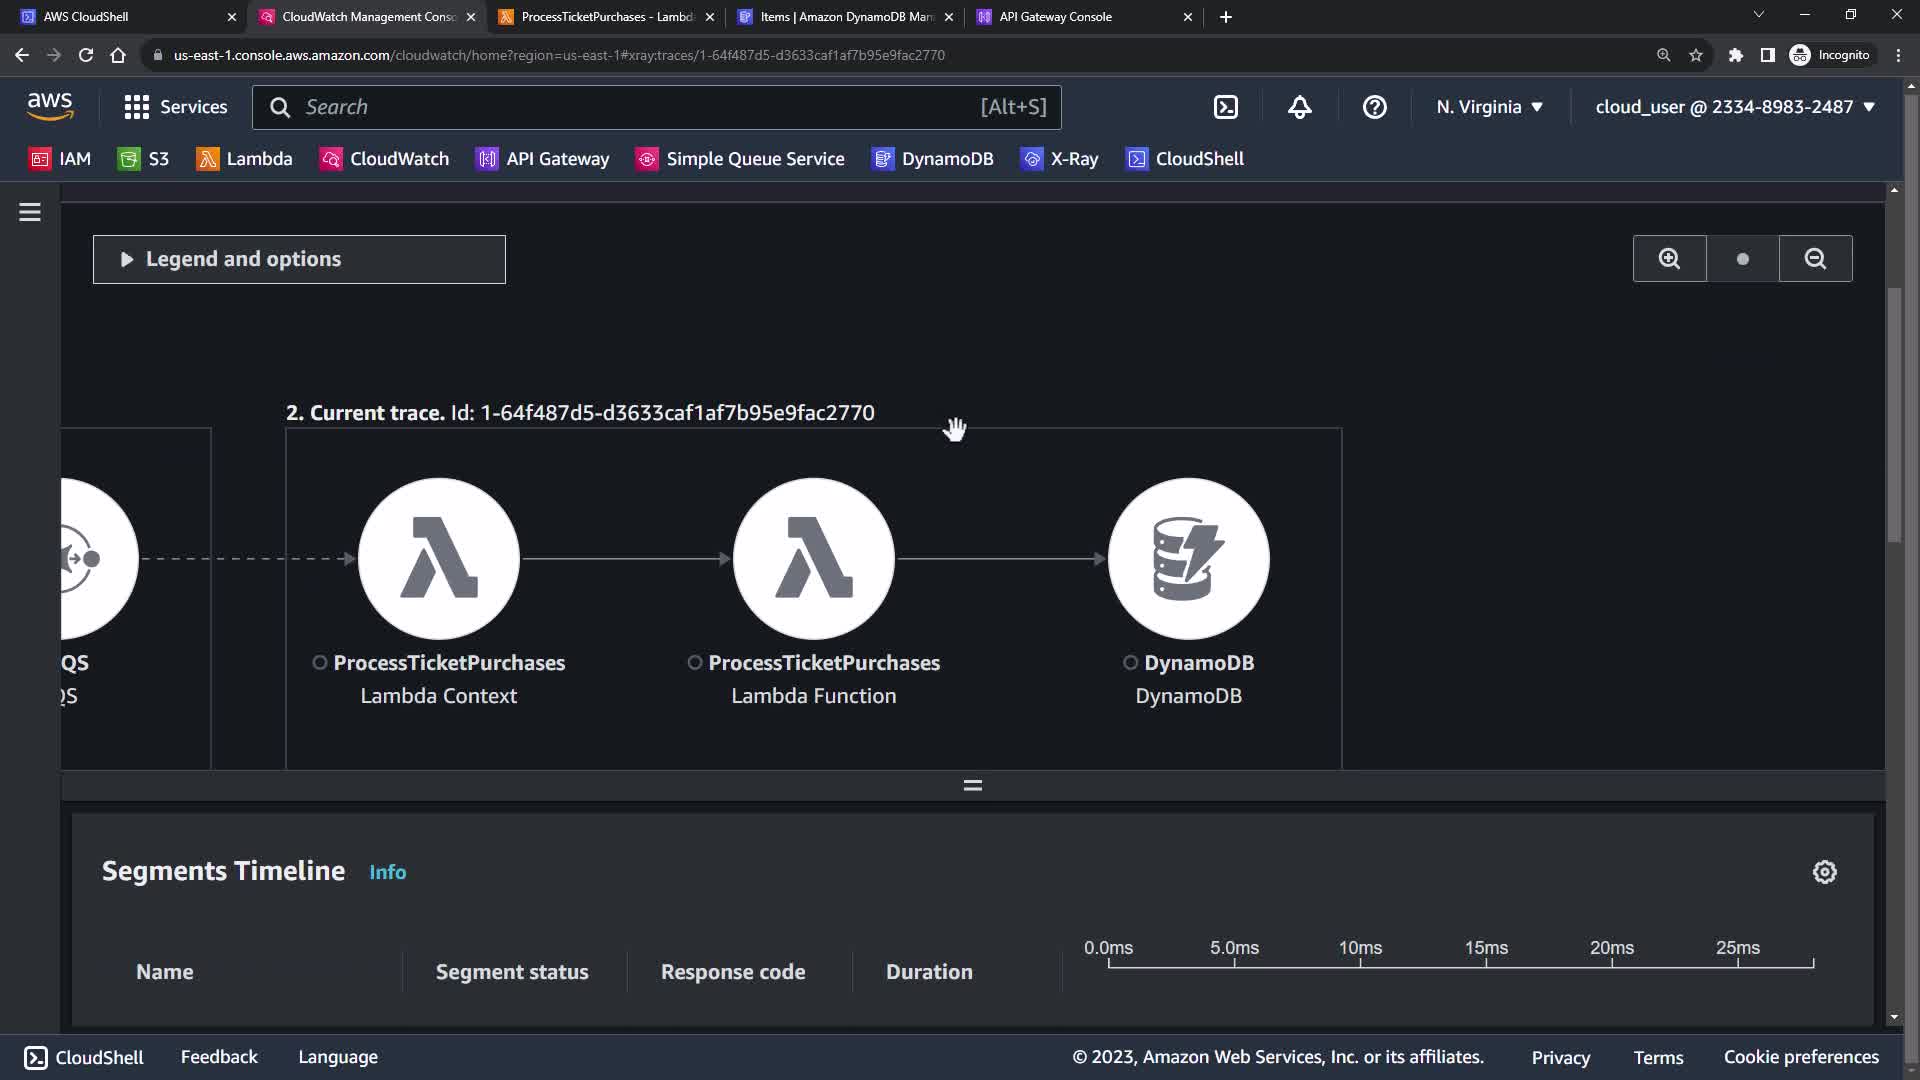Viewport: 1920px width, 1080px height.
Task: Click the panel resize handle above Segments Timeline
Action: click(972, 786)
